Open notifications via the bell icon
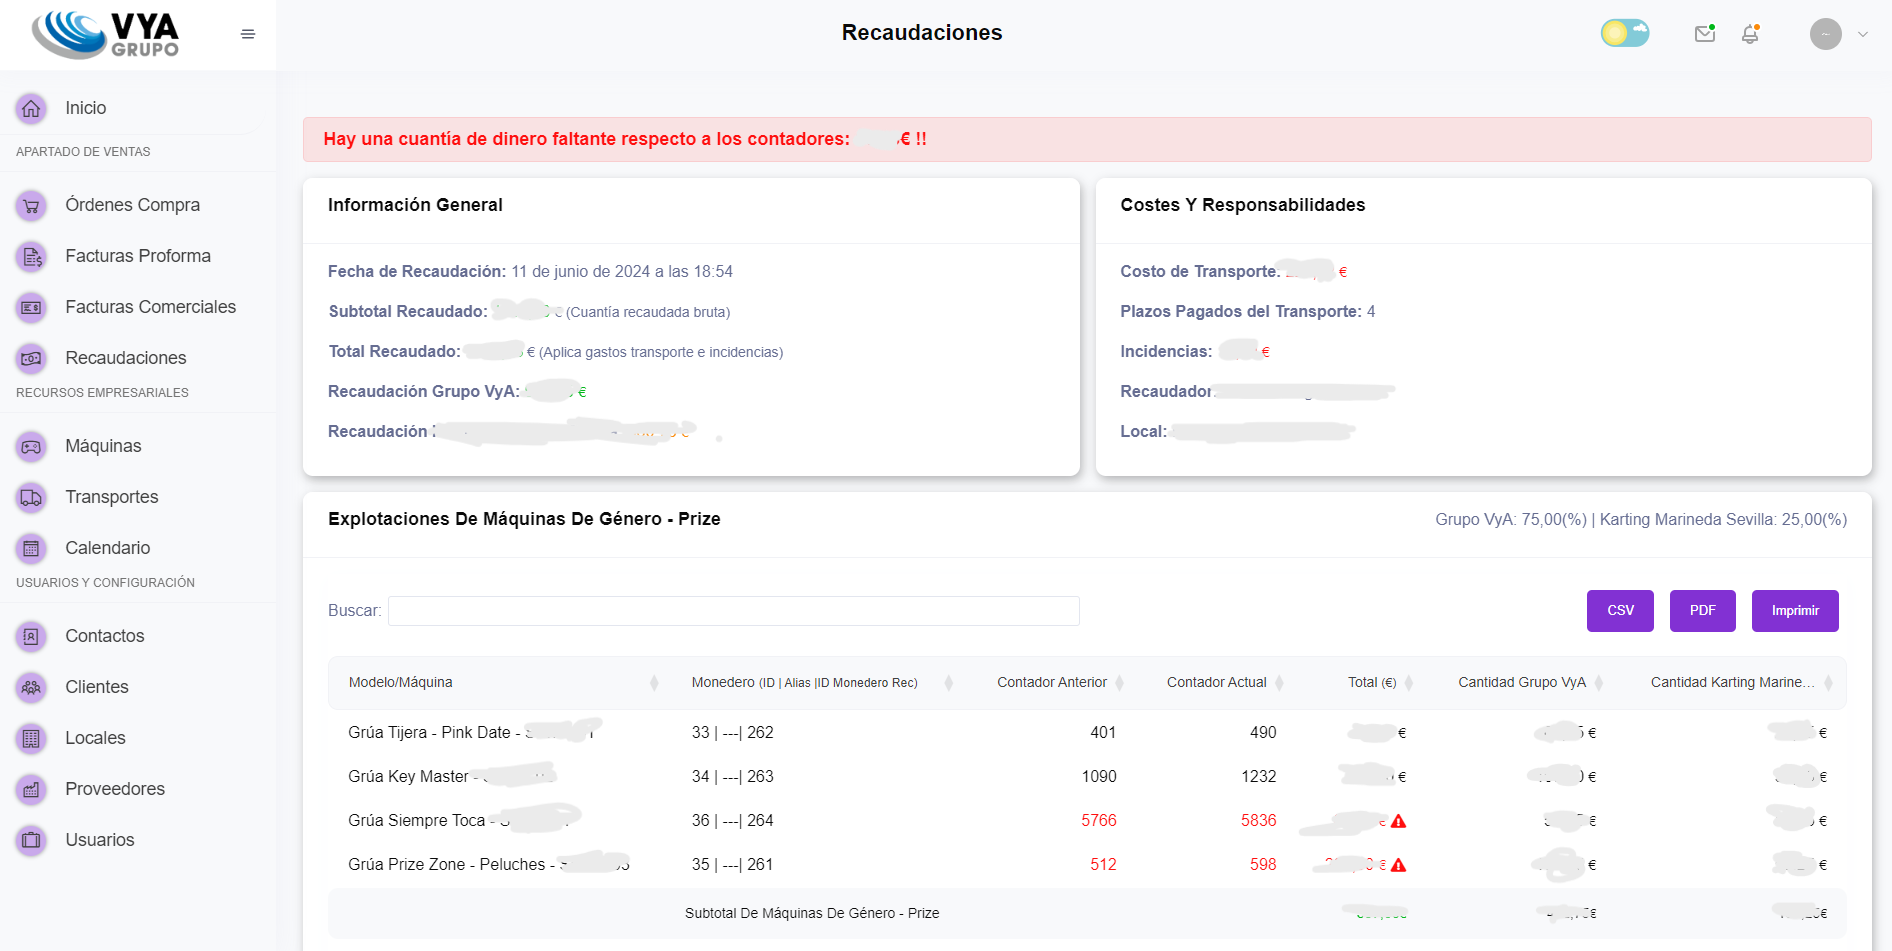This screenshot has height=951, width=1892. point(1750,33)
